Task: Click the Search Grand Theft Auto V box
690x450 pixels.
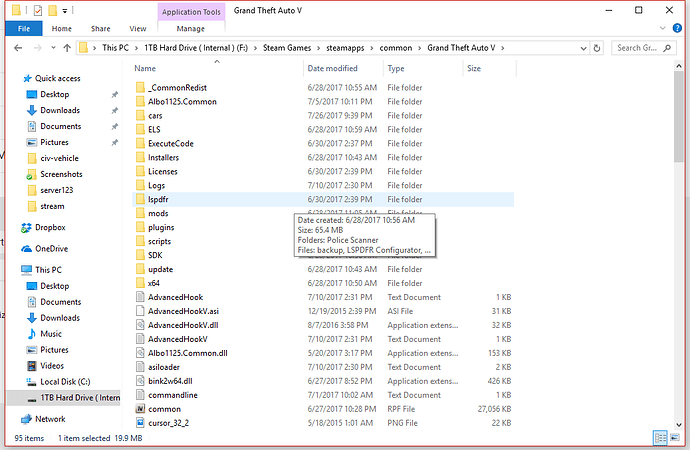Action: pyautogui.click(x=644, y=48)
